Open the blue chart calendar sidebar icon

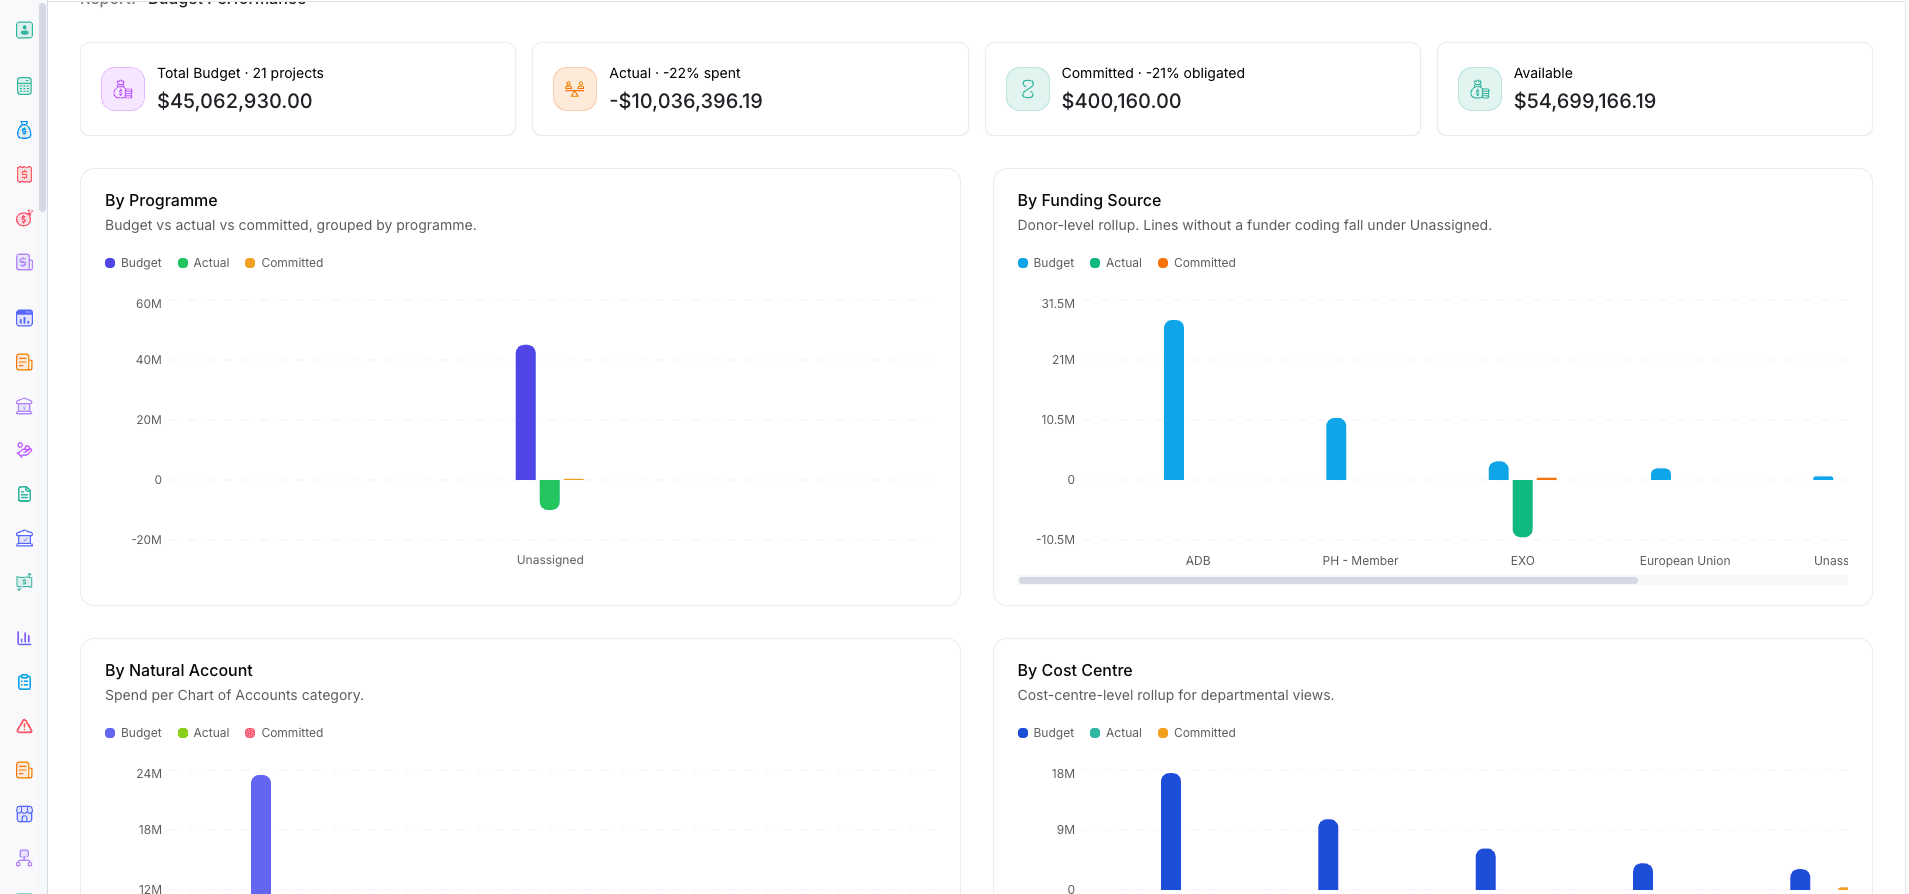pos(25,318)
